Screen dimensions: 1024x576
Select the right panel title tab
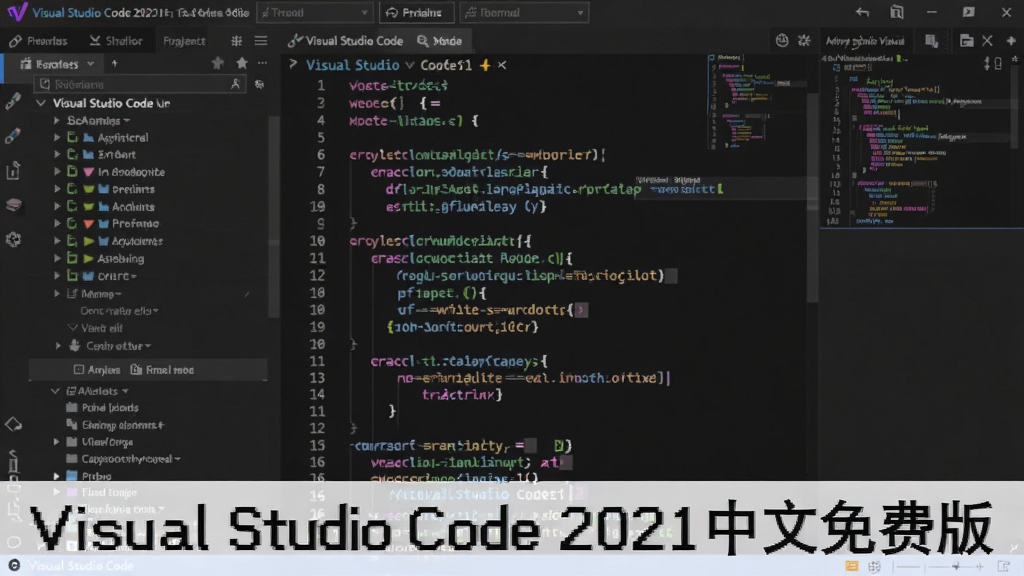[865, 41]
